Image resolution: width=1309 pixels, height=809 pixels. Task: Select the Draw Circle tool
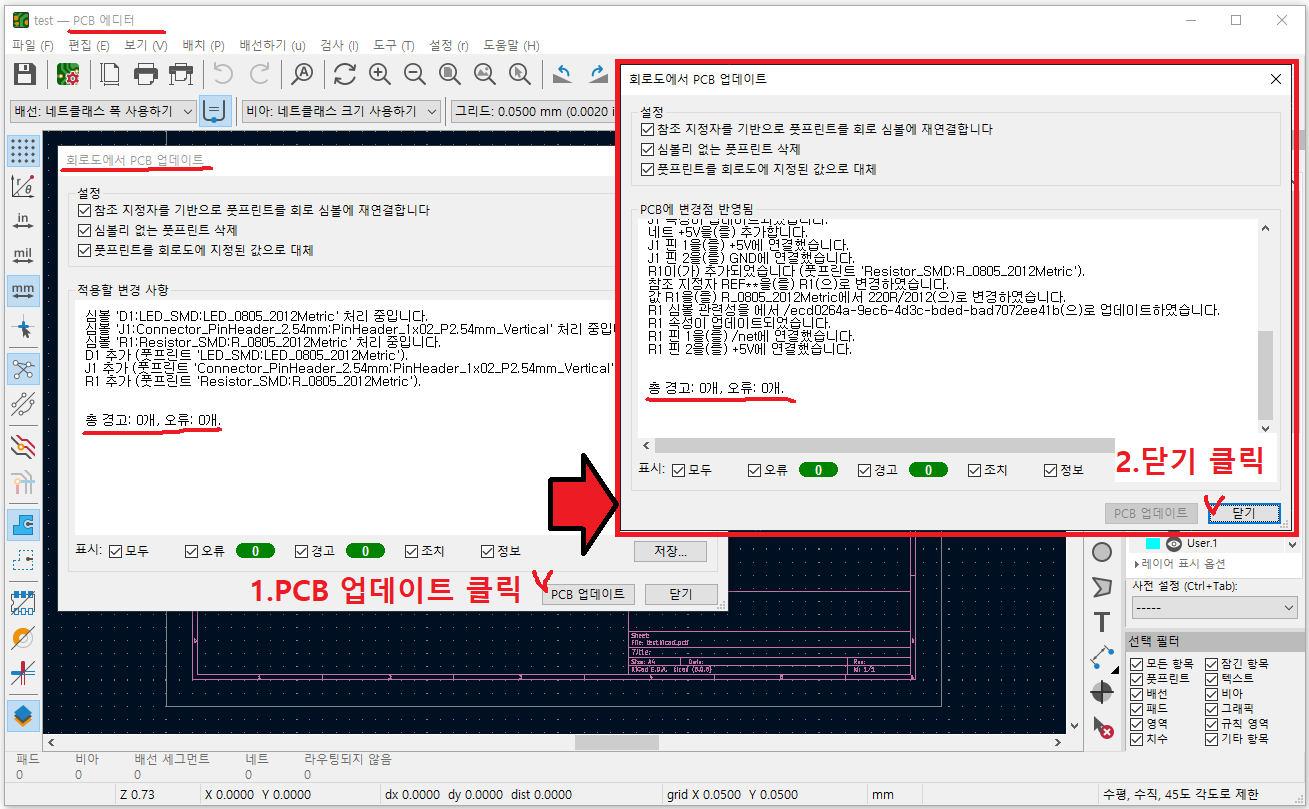point(1102,552)
